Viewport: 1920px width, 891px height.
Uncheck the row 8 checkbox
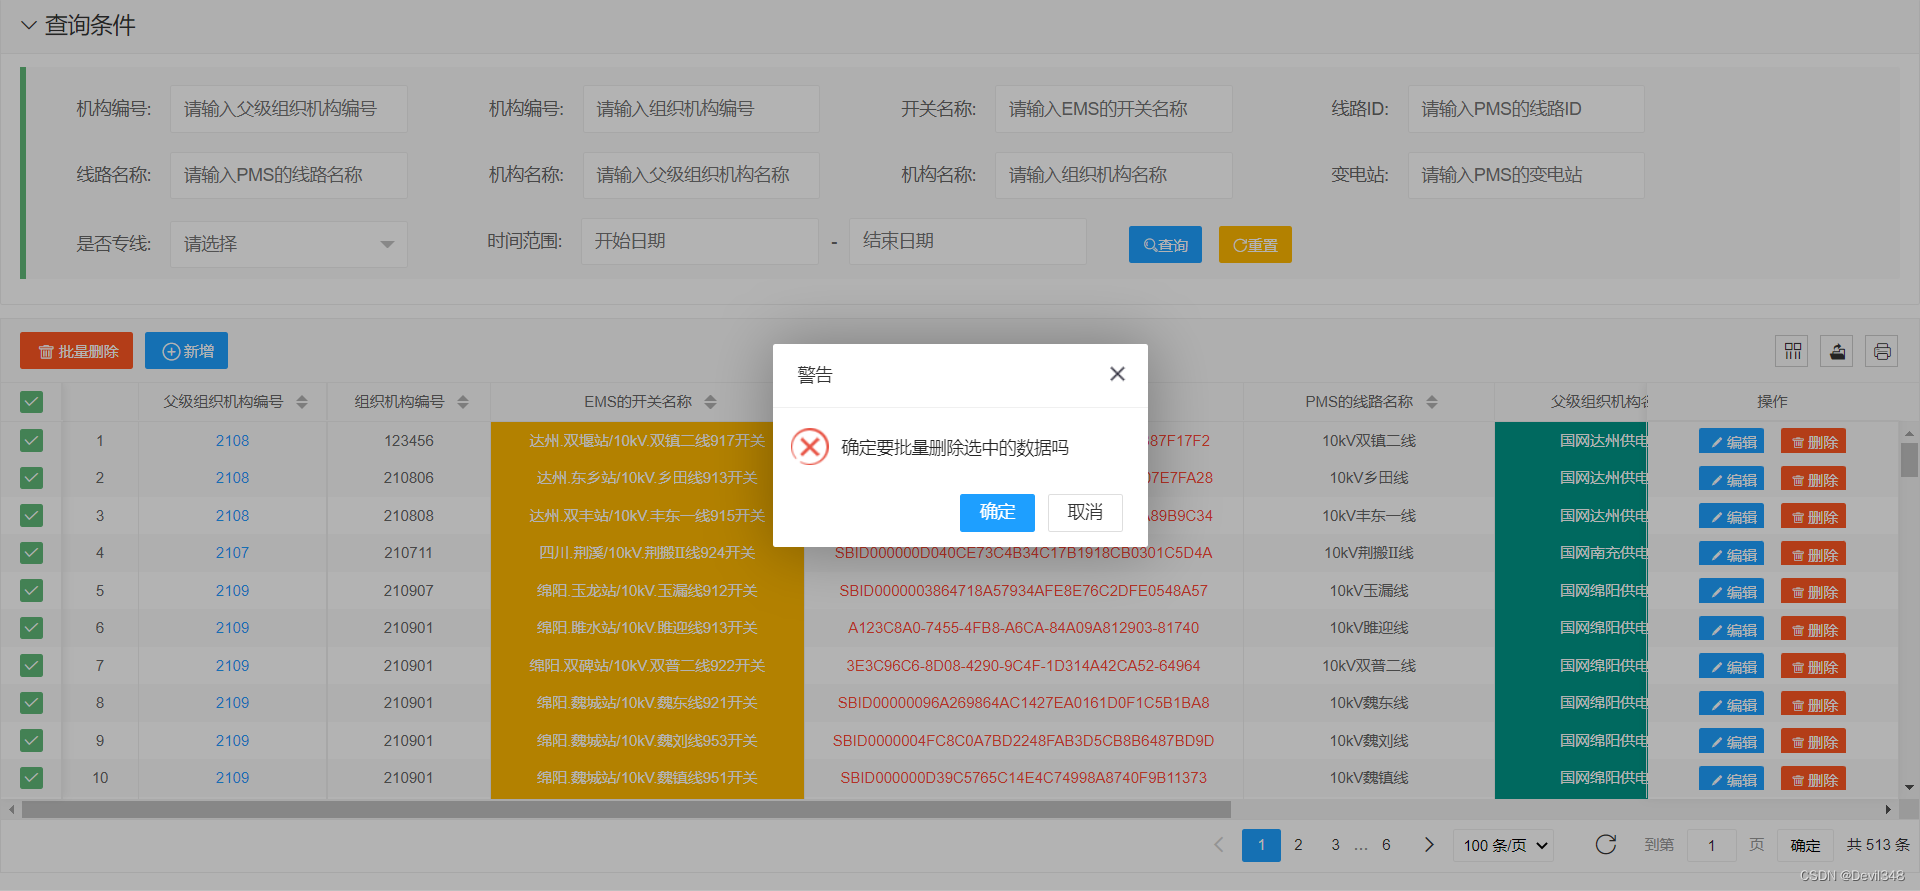[31, 703]
